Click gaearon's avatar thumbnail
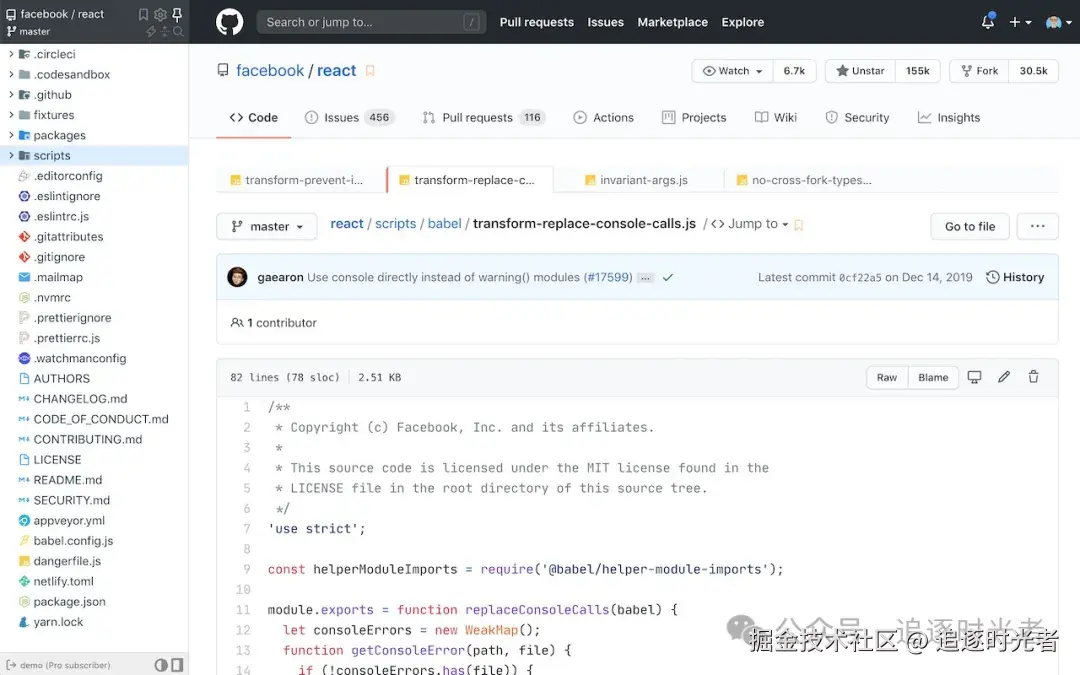Image resolution: width=1080 pixels, height=675 pixels. pos(237,277)
